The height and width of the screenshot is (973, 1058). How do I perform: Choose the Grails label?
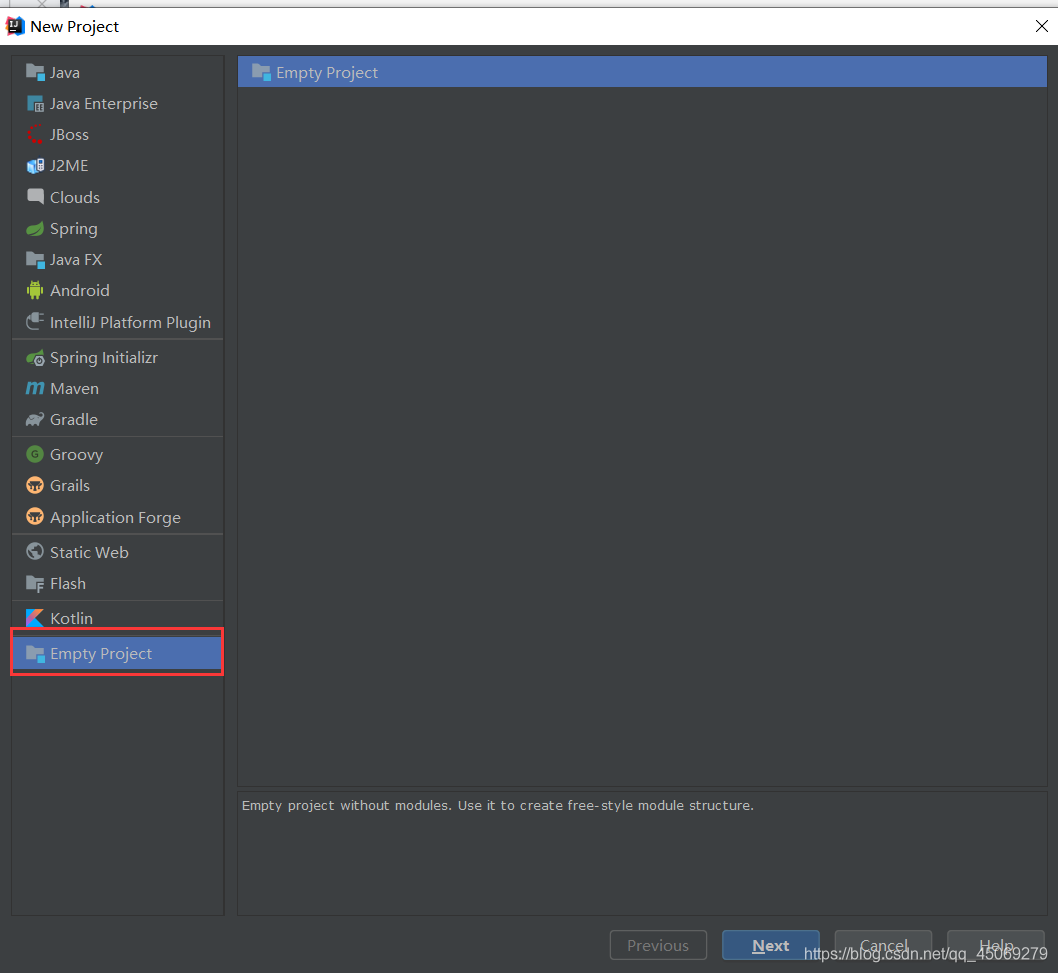point(69,485)
